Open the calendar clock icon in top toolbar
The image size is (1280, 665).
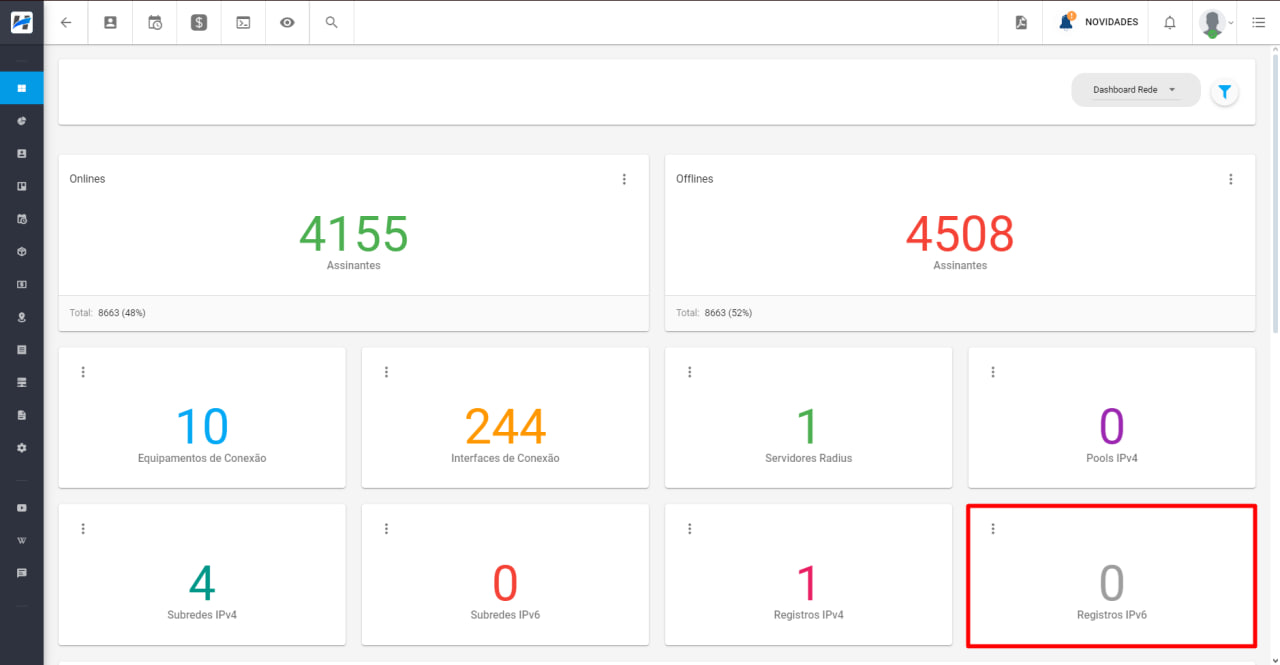(x=155, y=22)
